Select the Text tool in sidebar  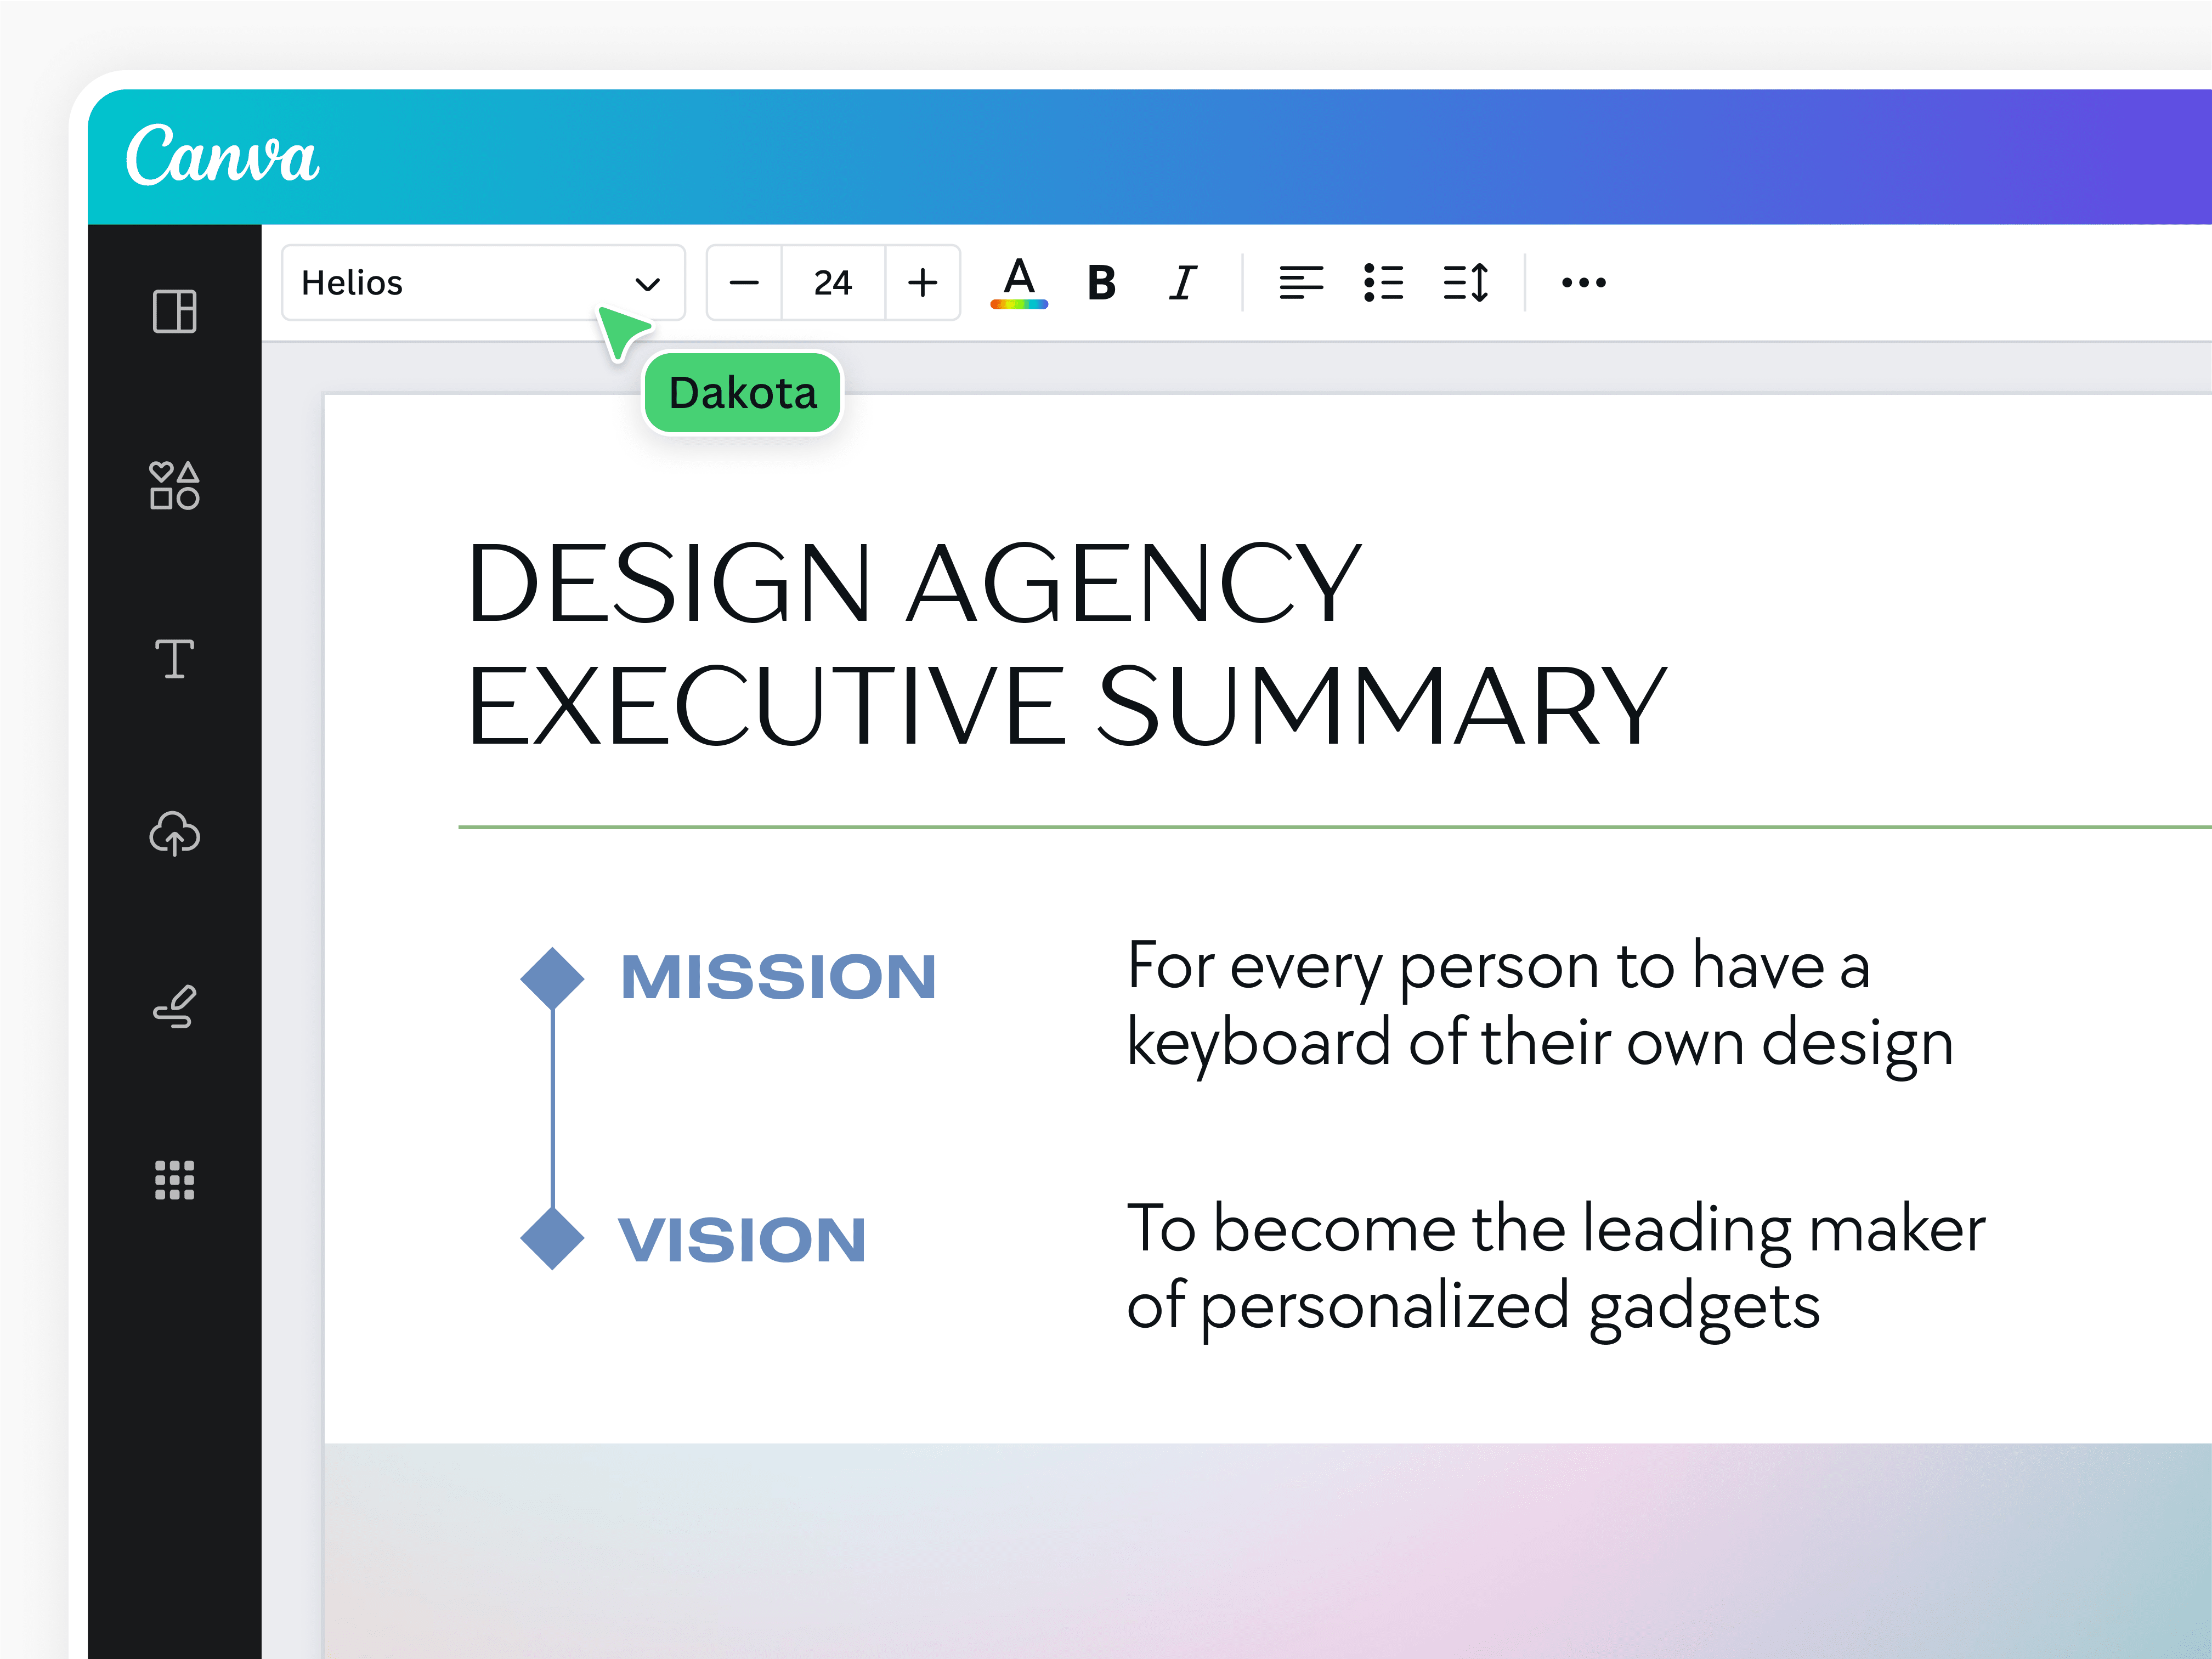coord(174,660)
